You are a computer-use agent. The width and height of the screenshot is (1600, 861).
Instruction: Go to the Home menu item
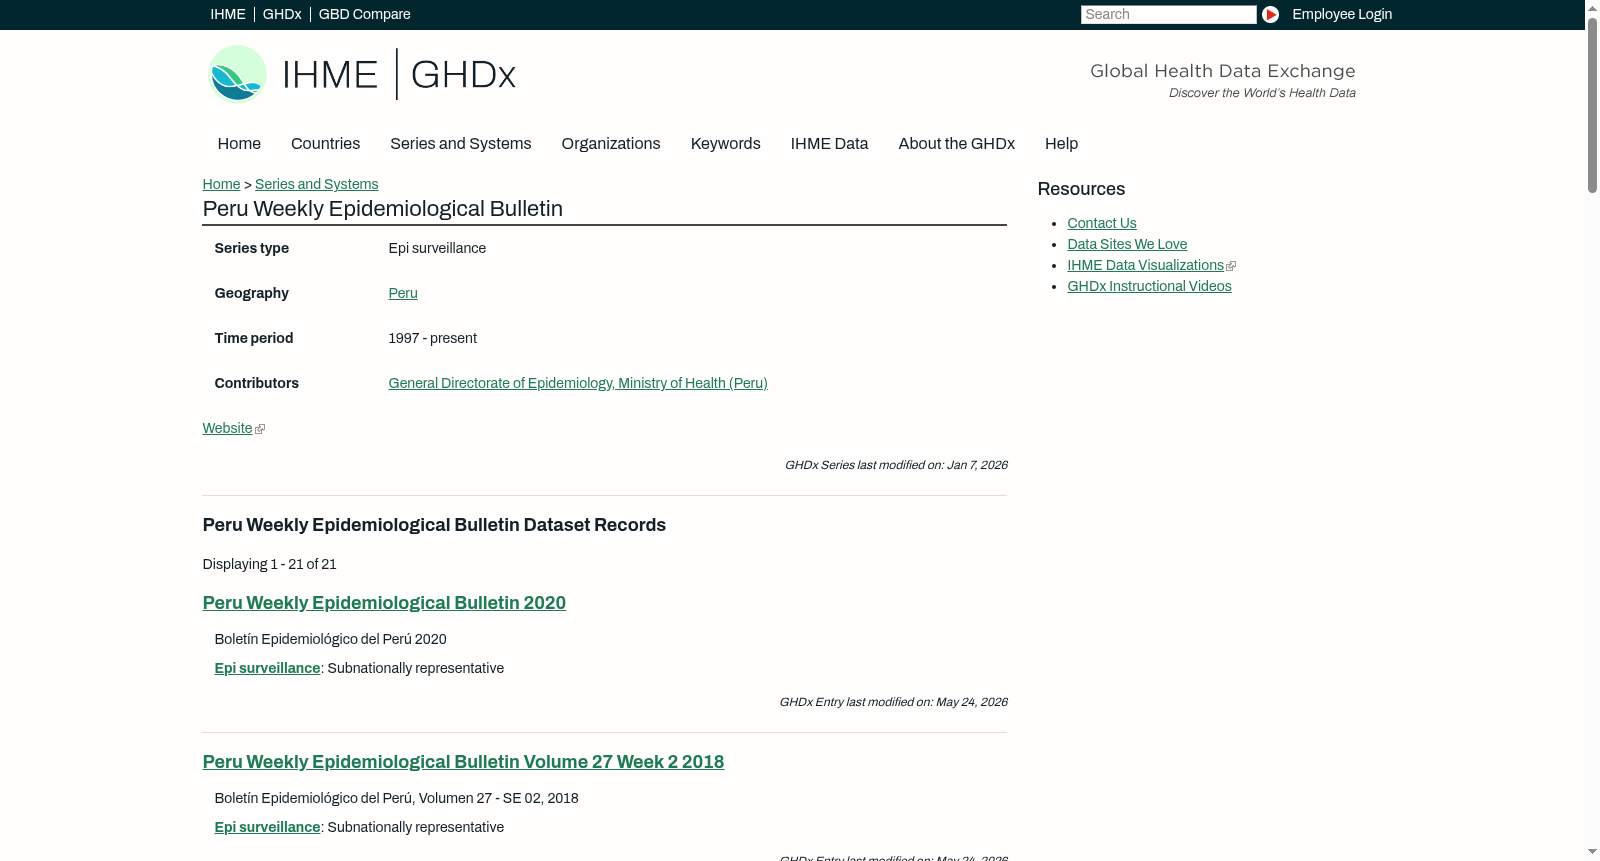(239, 144)
